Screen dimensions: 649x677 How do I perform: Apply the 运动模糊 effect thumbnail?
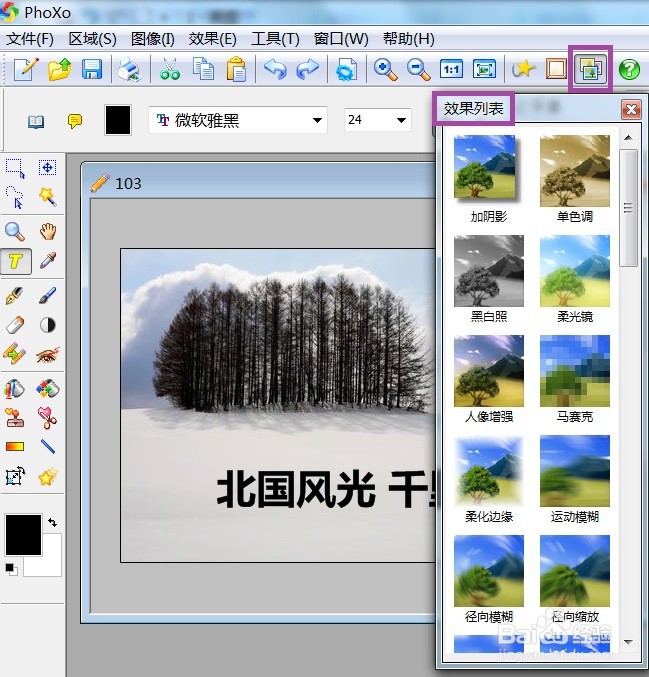[575, 471]
